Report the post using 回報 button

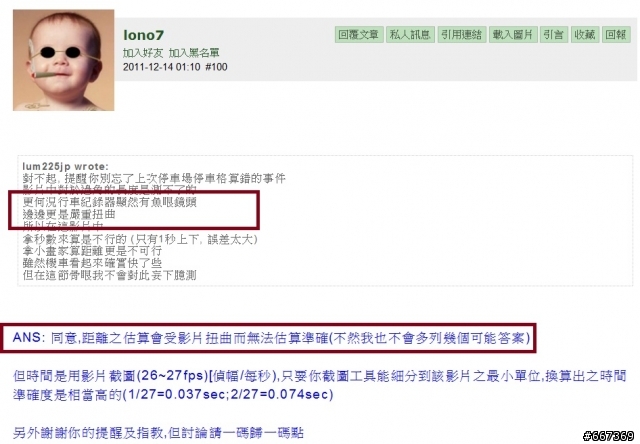coord(616,35)
